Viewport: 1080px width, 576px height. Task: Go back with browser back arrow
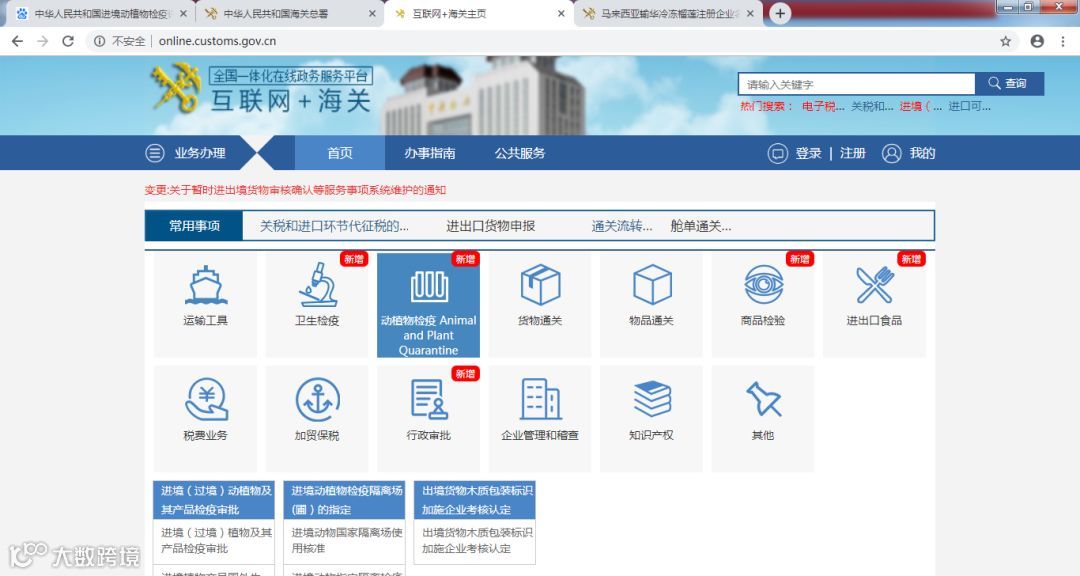tap(17, 41)
